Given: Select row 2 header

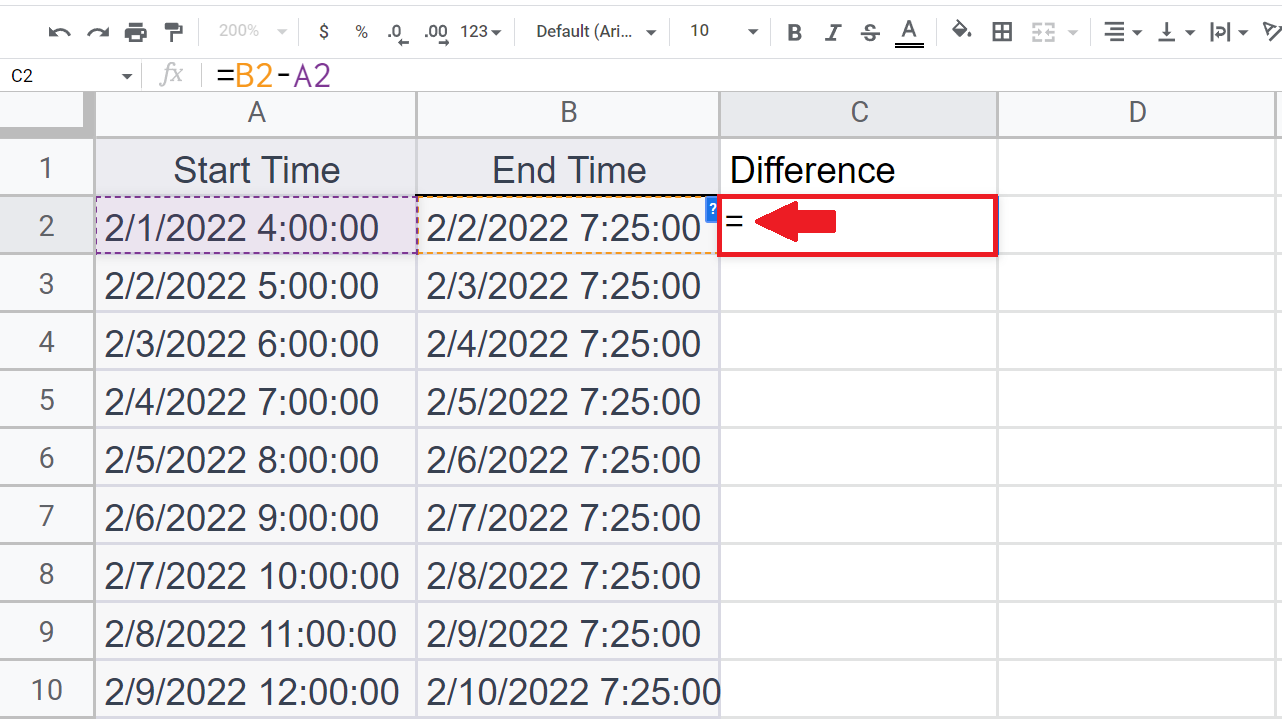Looking at the screenshot, I should tap(47, 225).
